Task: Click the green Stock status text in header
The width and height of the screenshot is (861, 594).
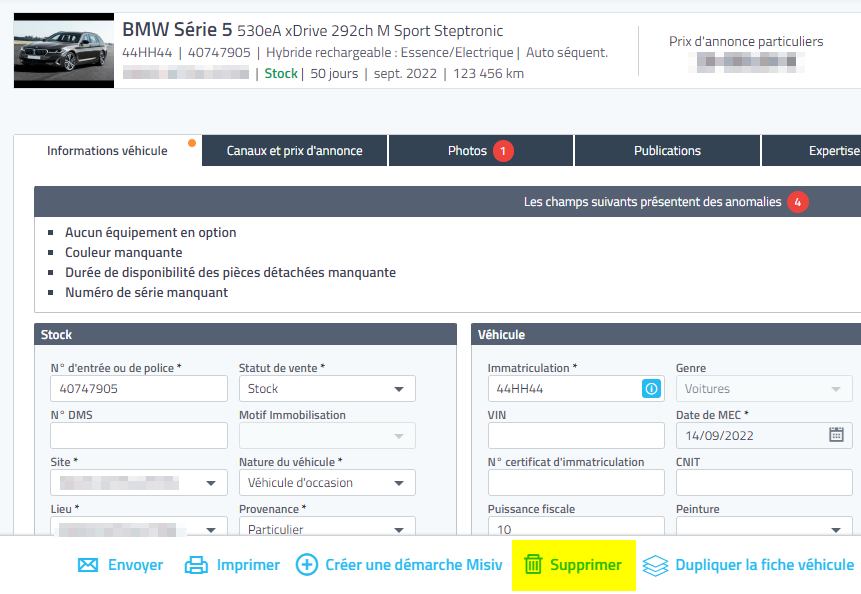Action: click(x=281, y=74)
